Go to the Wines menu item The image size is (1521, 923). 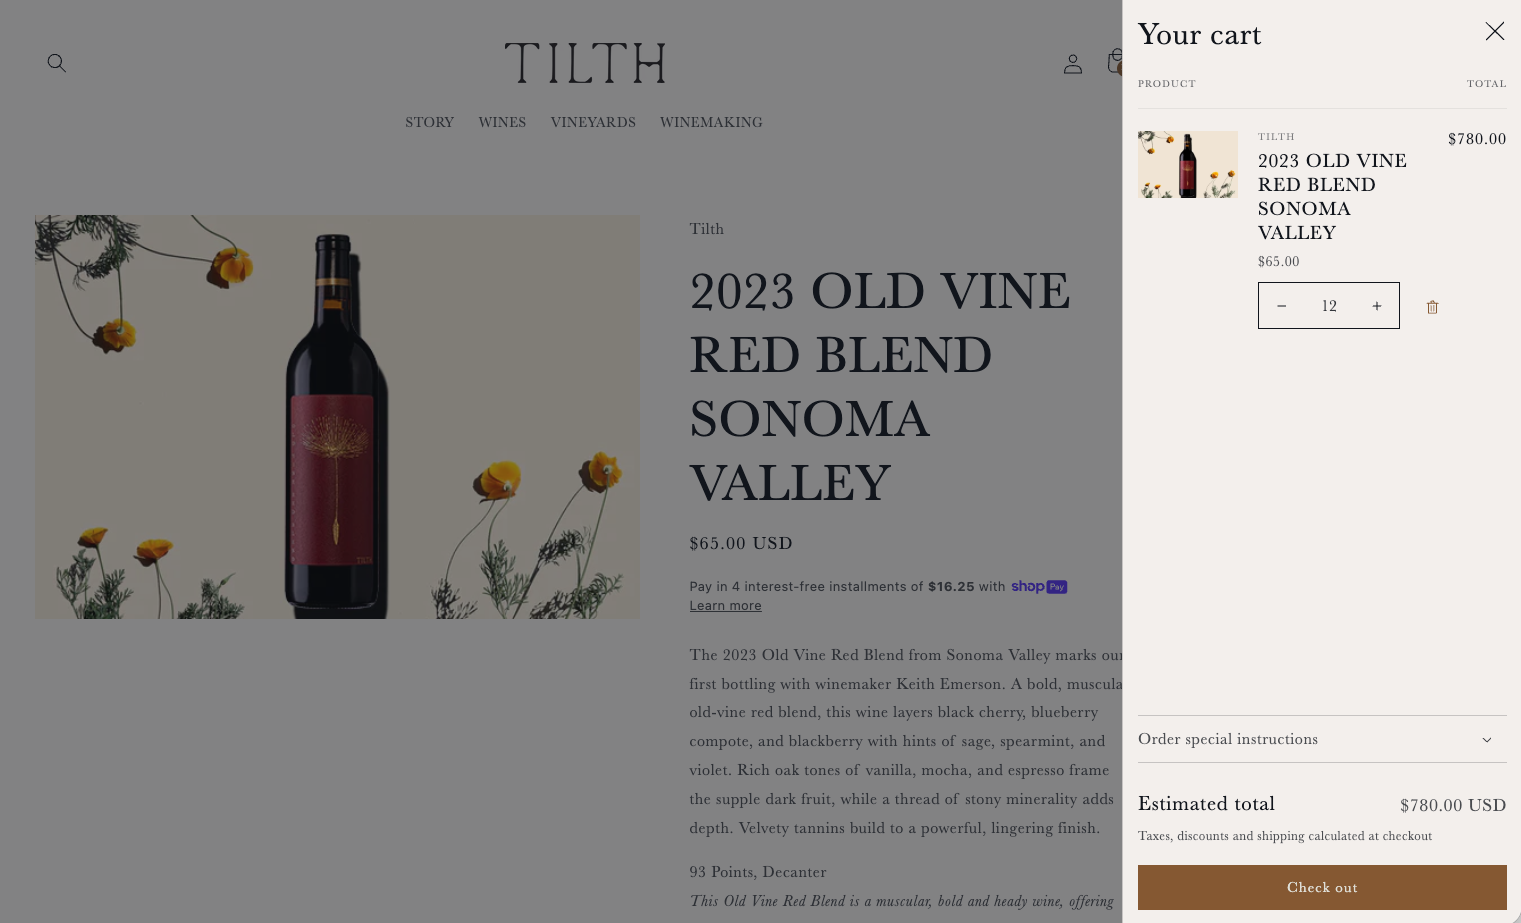tap(502, 122)
